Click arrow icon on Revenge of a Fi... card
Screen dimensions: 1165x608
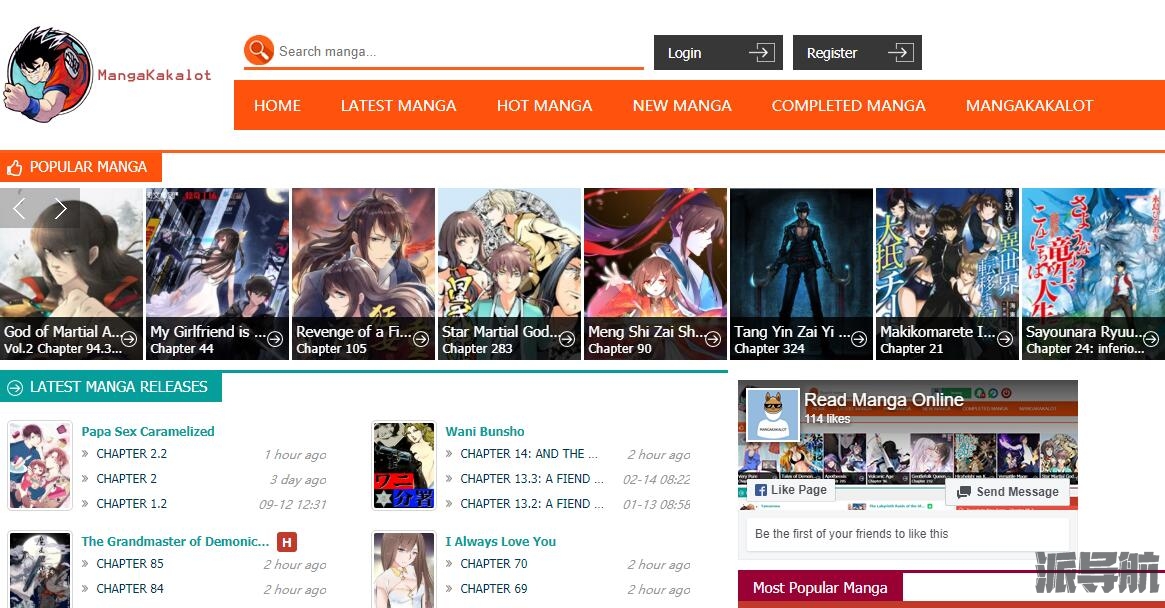[x=421, y=339]
